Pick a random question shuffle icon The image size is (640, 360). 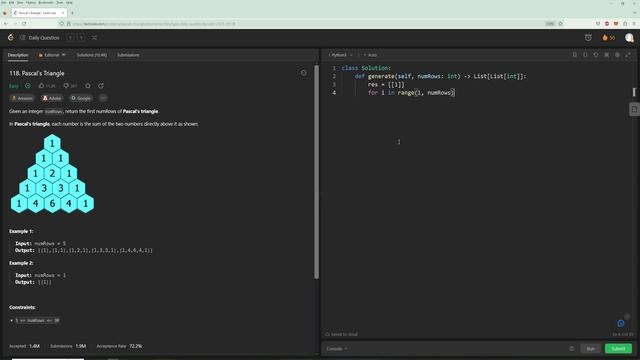coord(94,38)
